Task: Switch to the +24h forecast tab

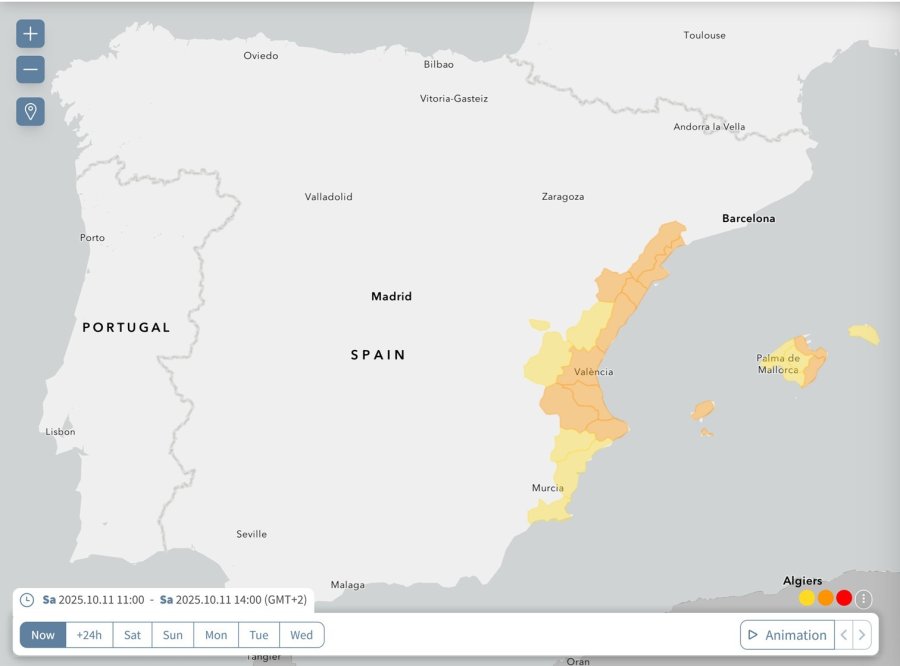Action: click(89, 635)
